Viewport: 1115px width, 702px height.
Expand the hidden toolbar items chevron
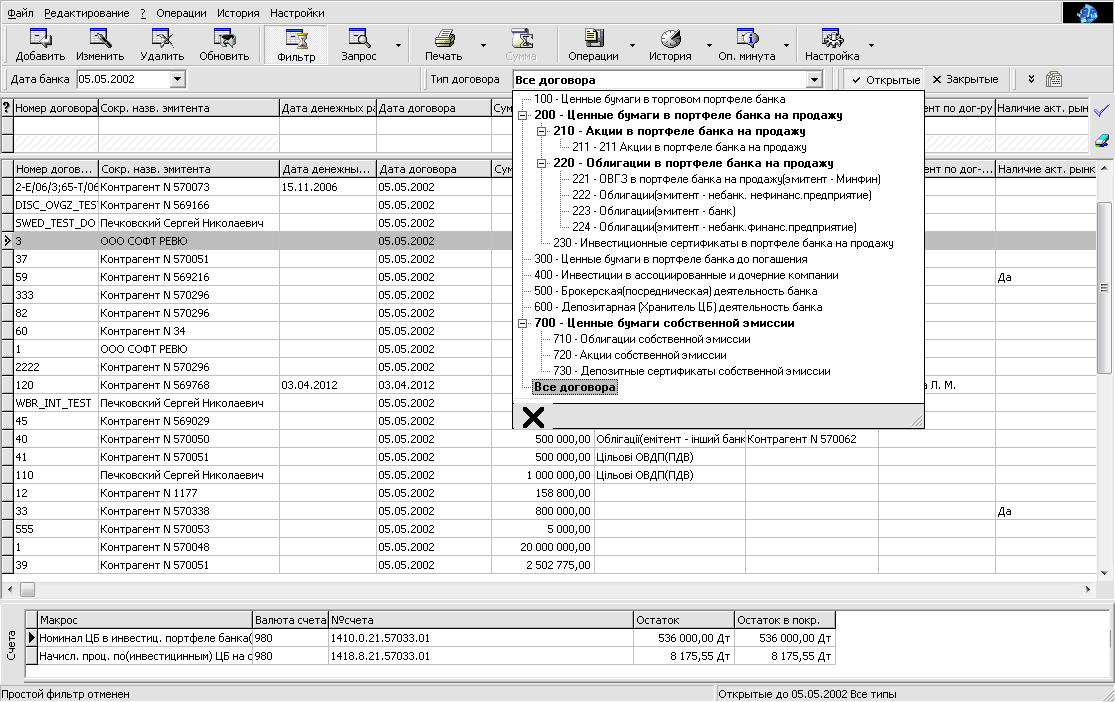tap(1031, 79)
